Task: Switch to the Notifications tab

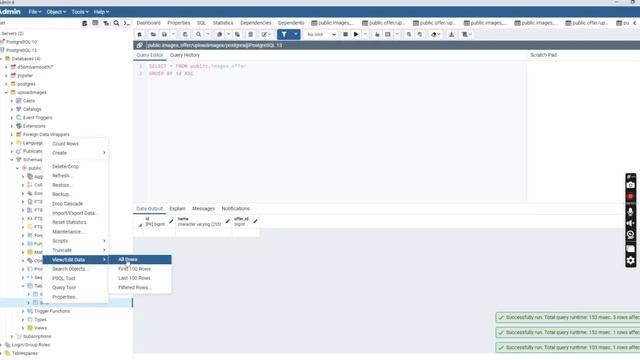Action: (x=236, y=209)
